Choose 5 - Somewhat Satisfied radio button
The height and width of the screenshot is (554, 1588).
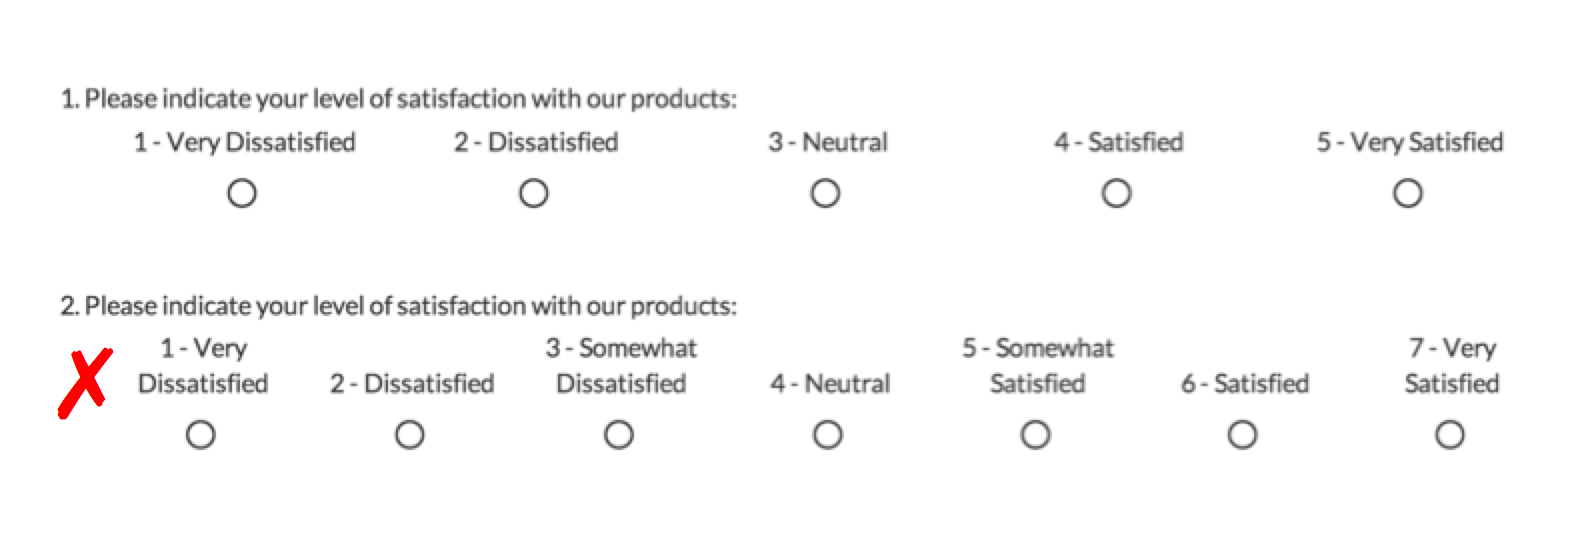click(x=1036, y=435)
